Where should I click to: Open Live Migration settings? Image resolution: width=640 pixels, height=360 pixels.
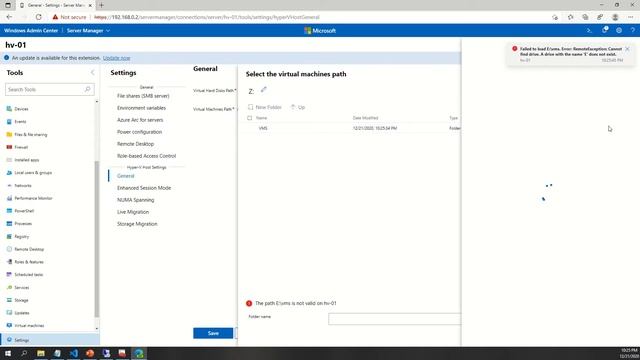tap(133, 212)
